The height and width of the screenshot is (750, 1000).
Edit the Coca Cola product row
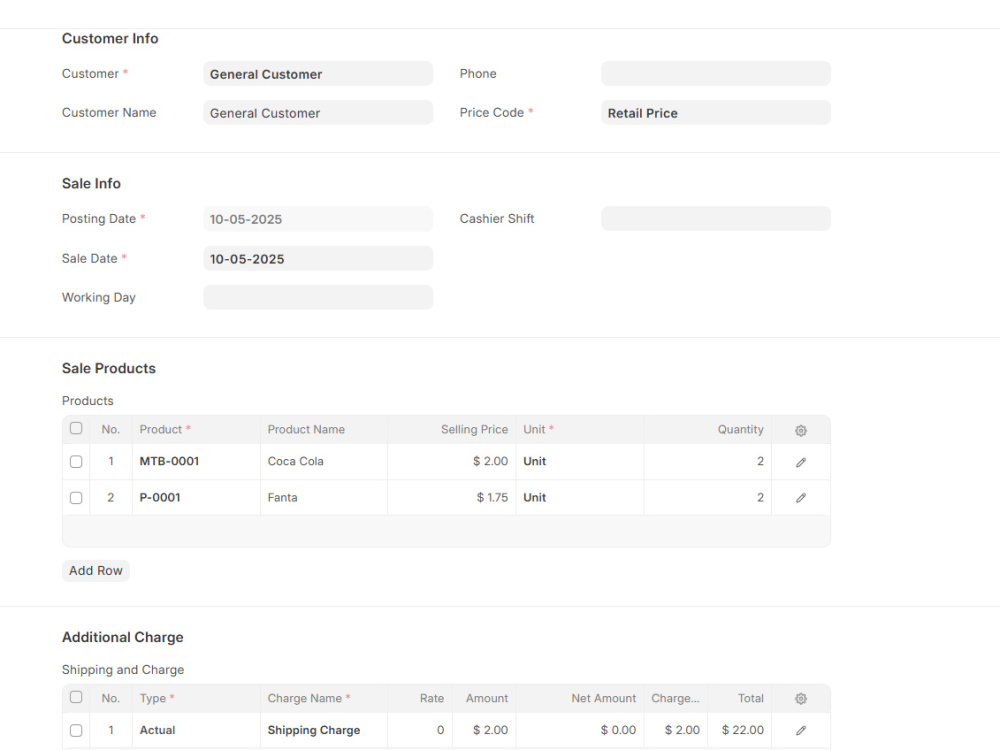pos(801,462)
